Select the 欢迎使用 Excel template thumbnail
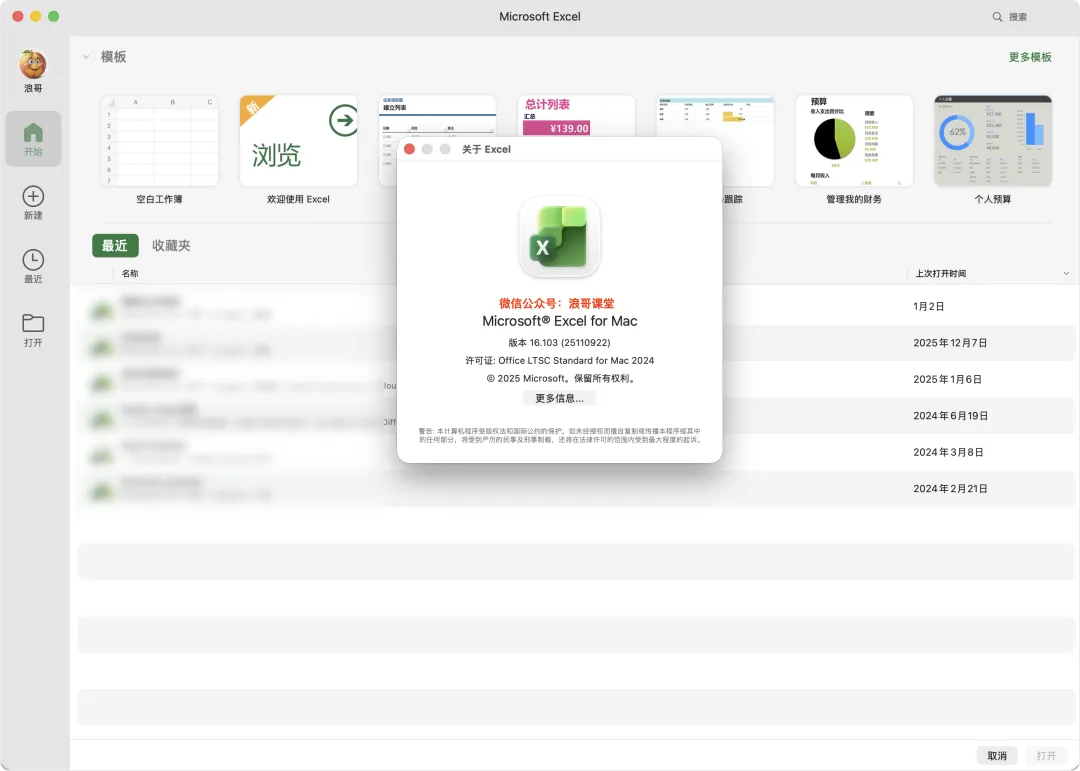This screenshot has height=771, width=1080. click(x=298, y=141)
